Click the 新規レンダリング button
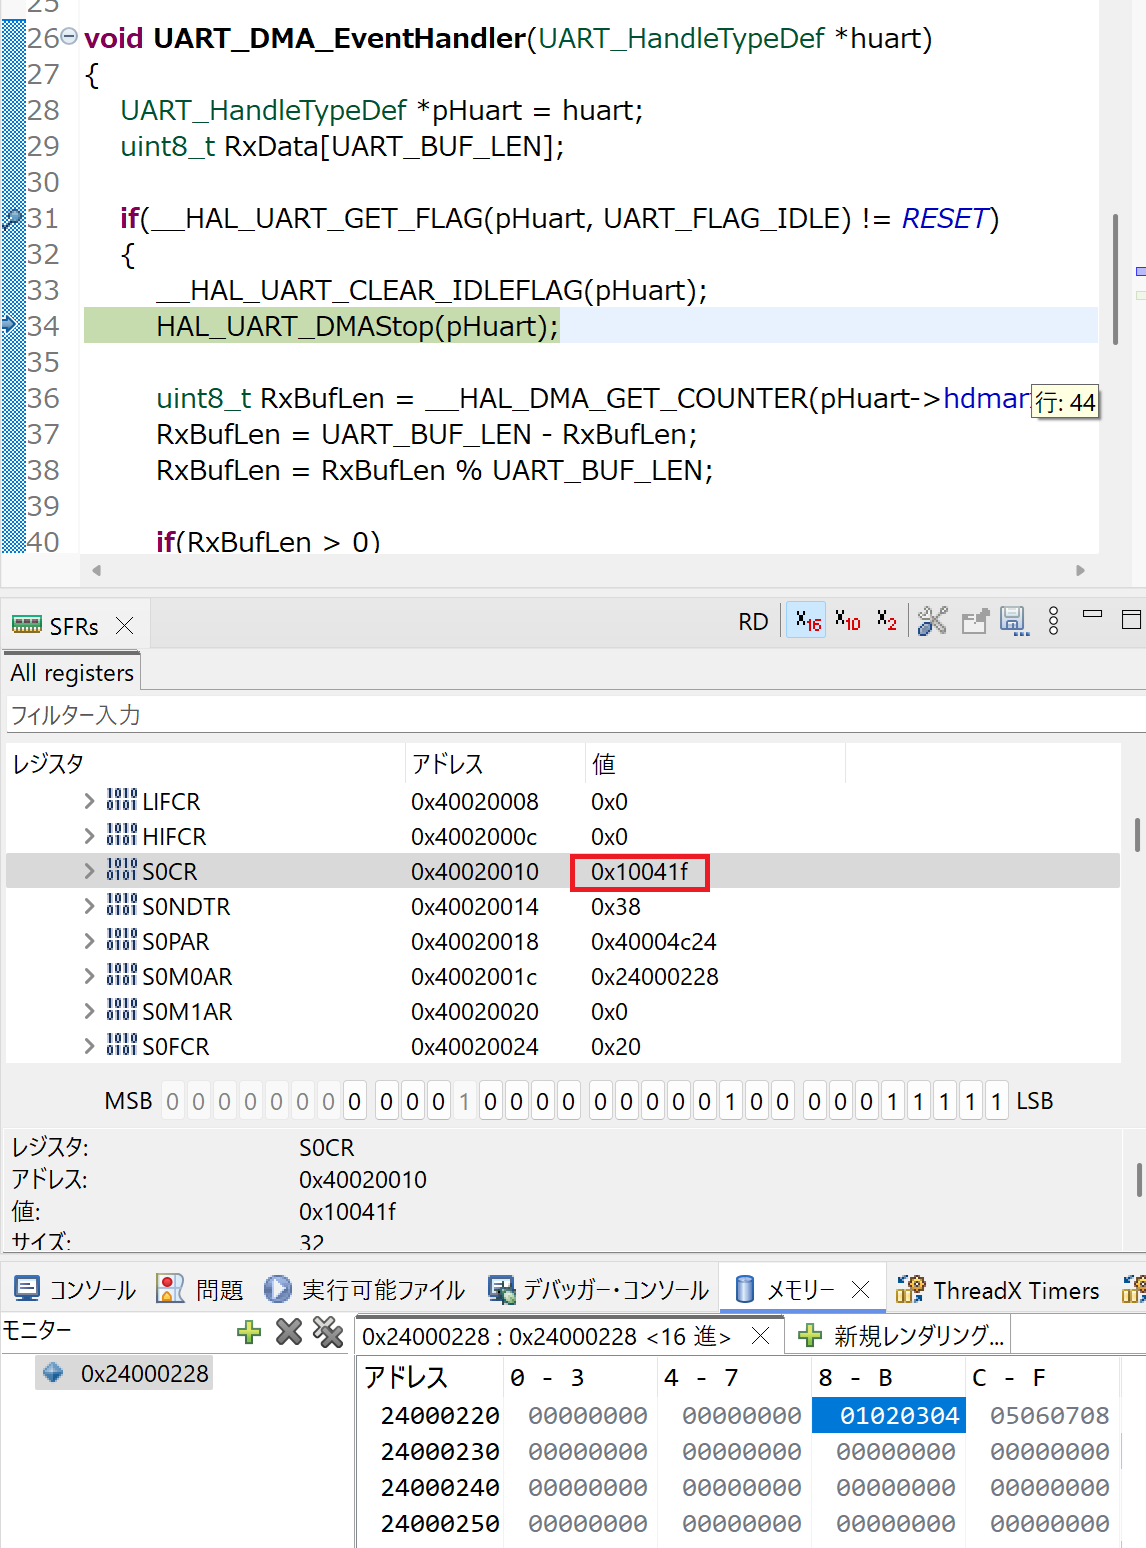The image size is (1146, 1548). tap(908, 1335)
